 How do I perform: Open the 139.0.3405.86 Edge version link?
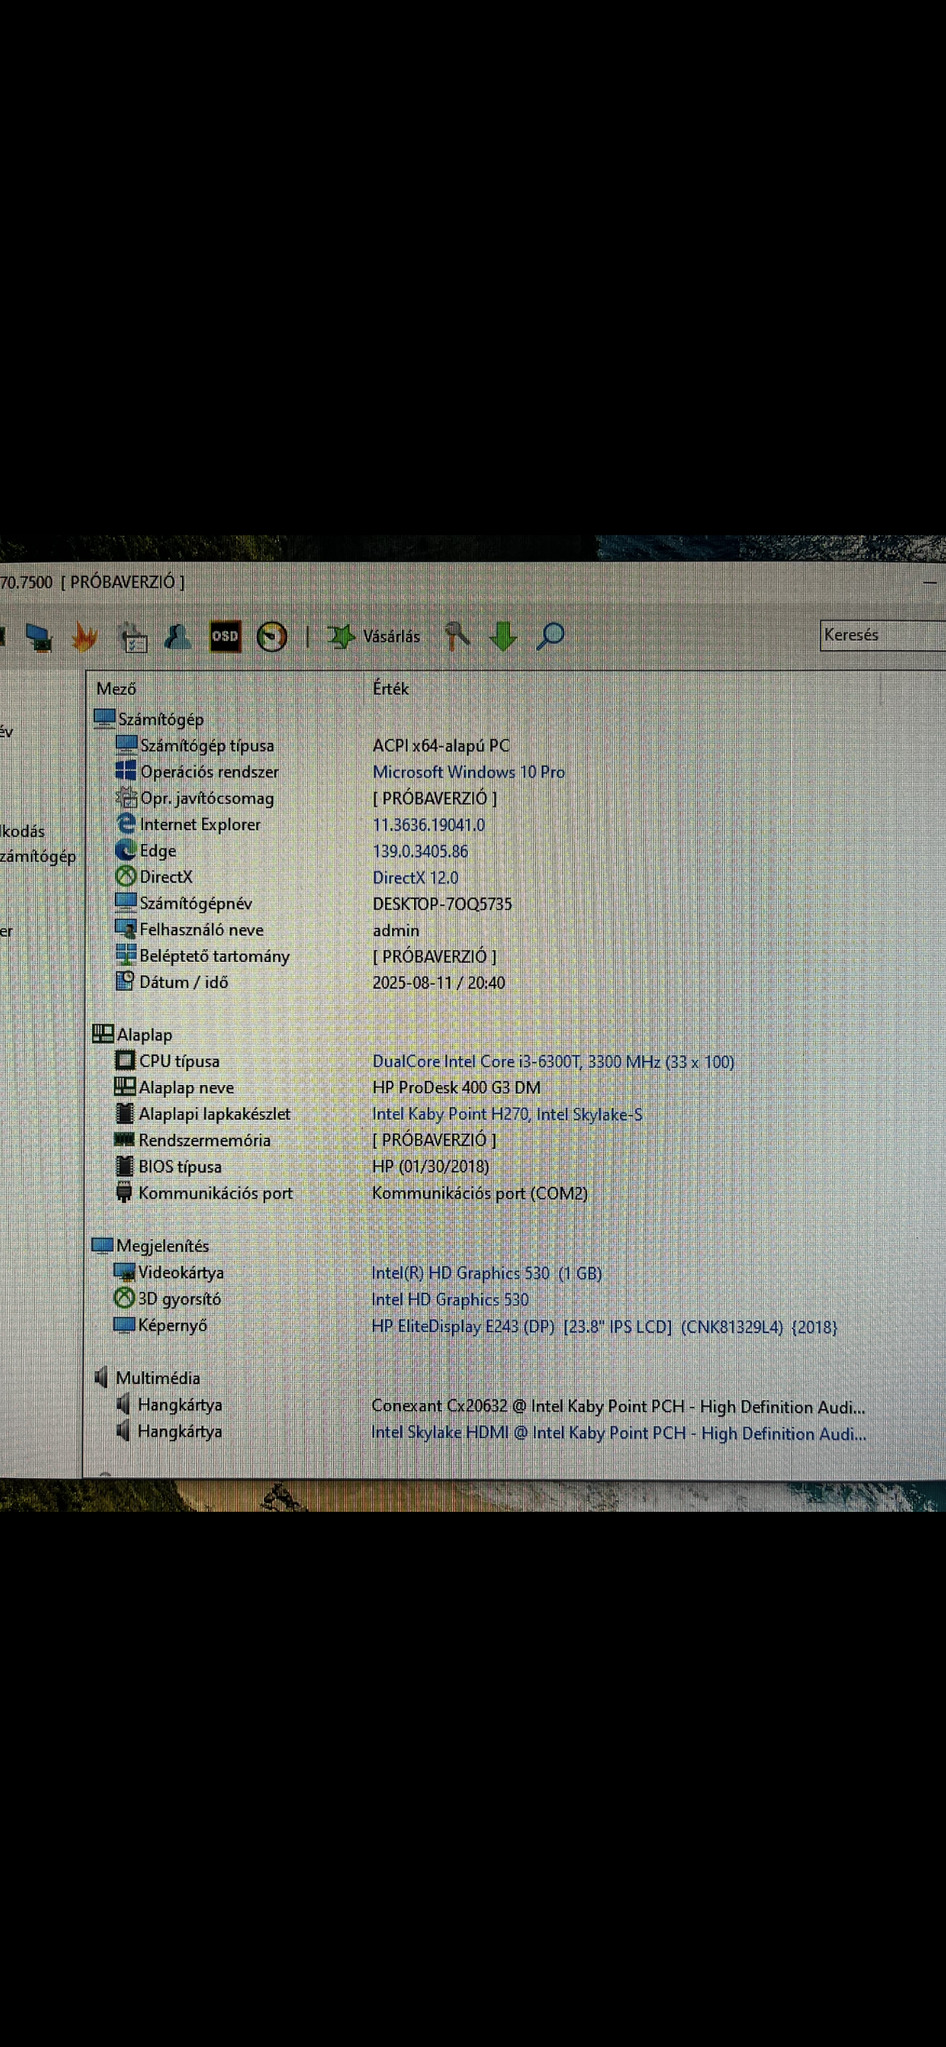[420, 851]
